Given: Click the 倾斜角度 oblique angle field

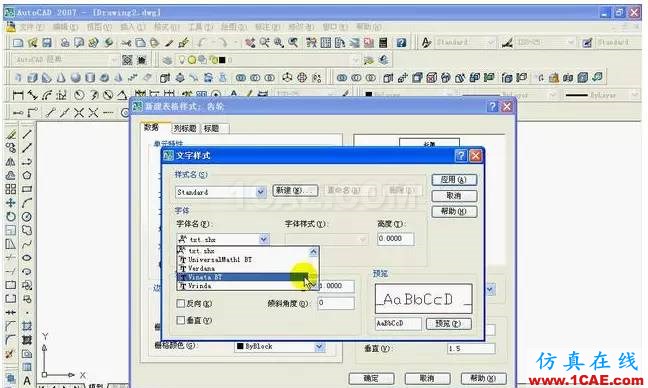Looking at the screenshot, I should (336, 303).
